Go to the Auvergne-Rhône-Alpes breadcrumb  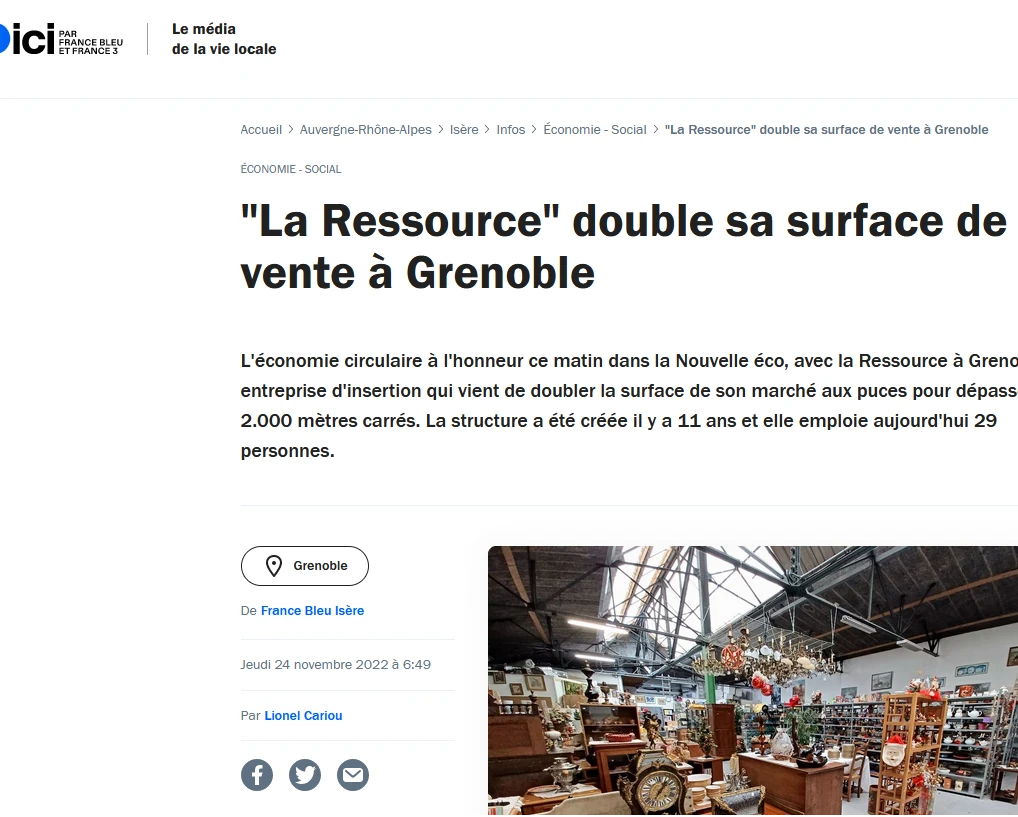pos(366,129)
